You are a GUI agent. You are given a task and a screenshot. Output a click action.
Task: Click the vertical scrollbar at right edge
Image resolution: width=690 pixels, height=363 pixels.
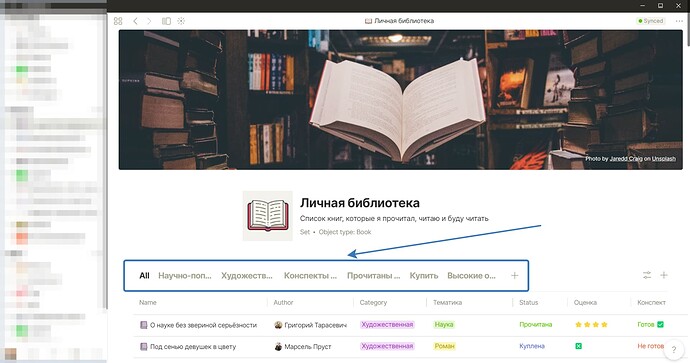(x=688, y=29)
